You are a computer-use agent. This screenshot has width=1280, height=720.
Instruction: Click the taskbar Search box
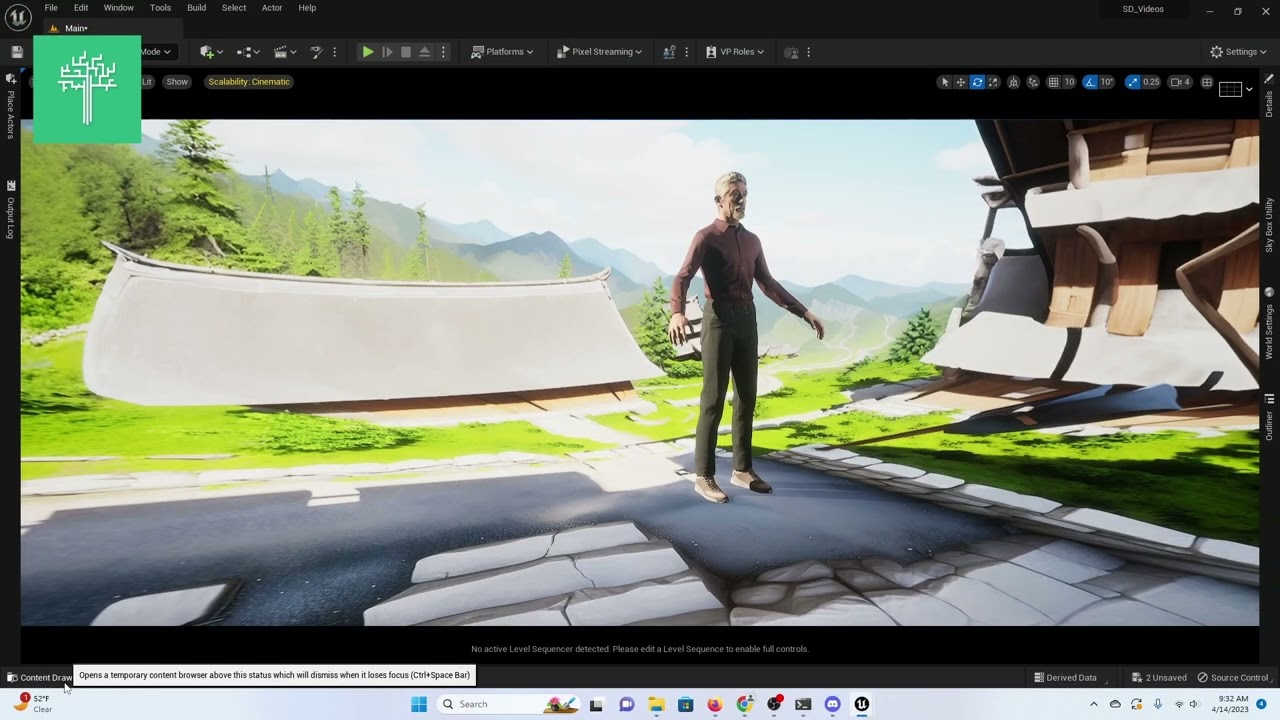[510, 704]
